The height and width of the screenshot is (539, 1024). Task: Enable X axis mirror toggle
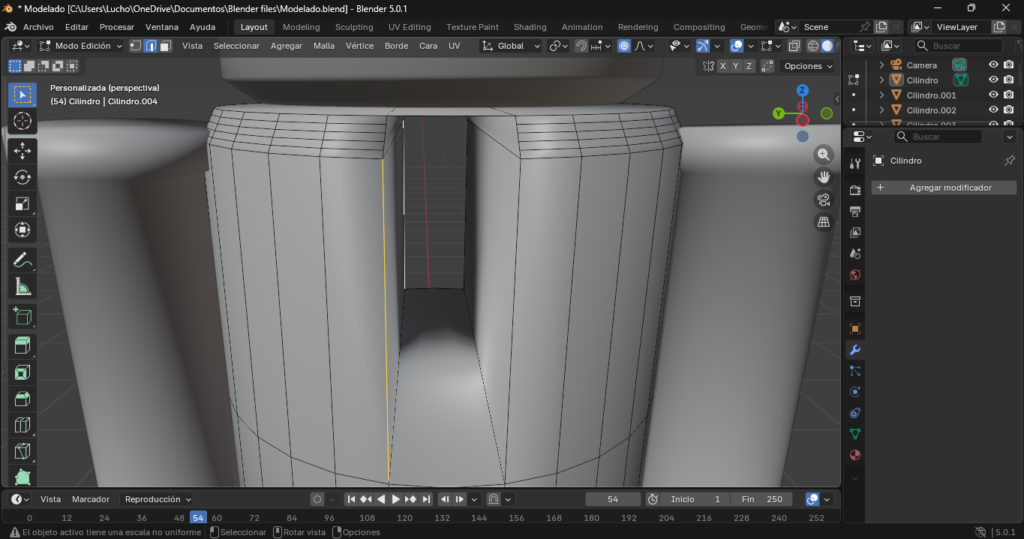click(x=723, y=66)
